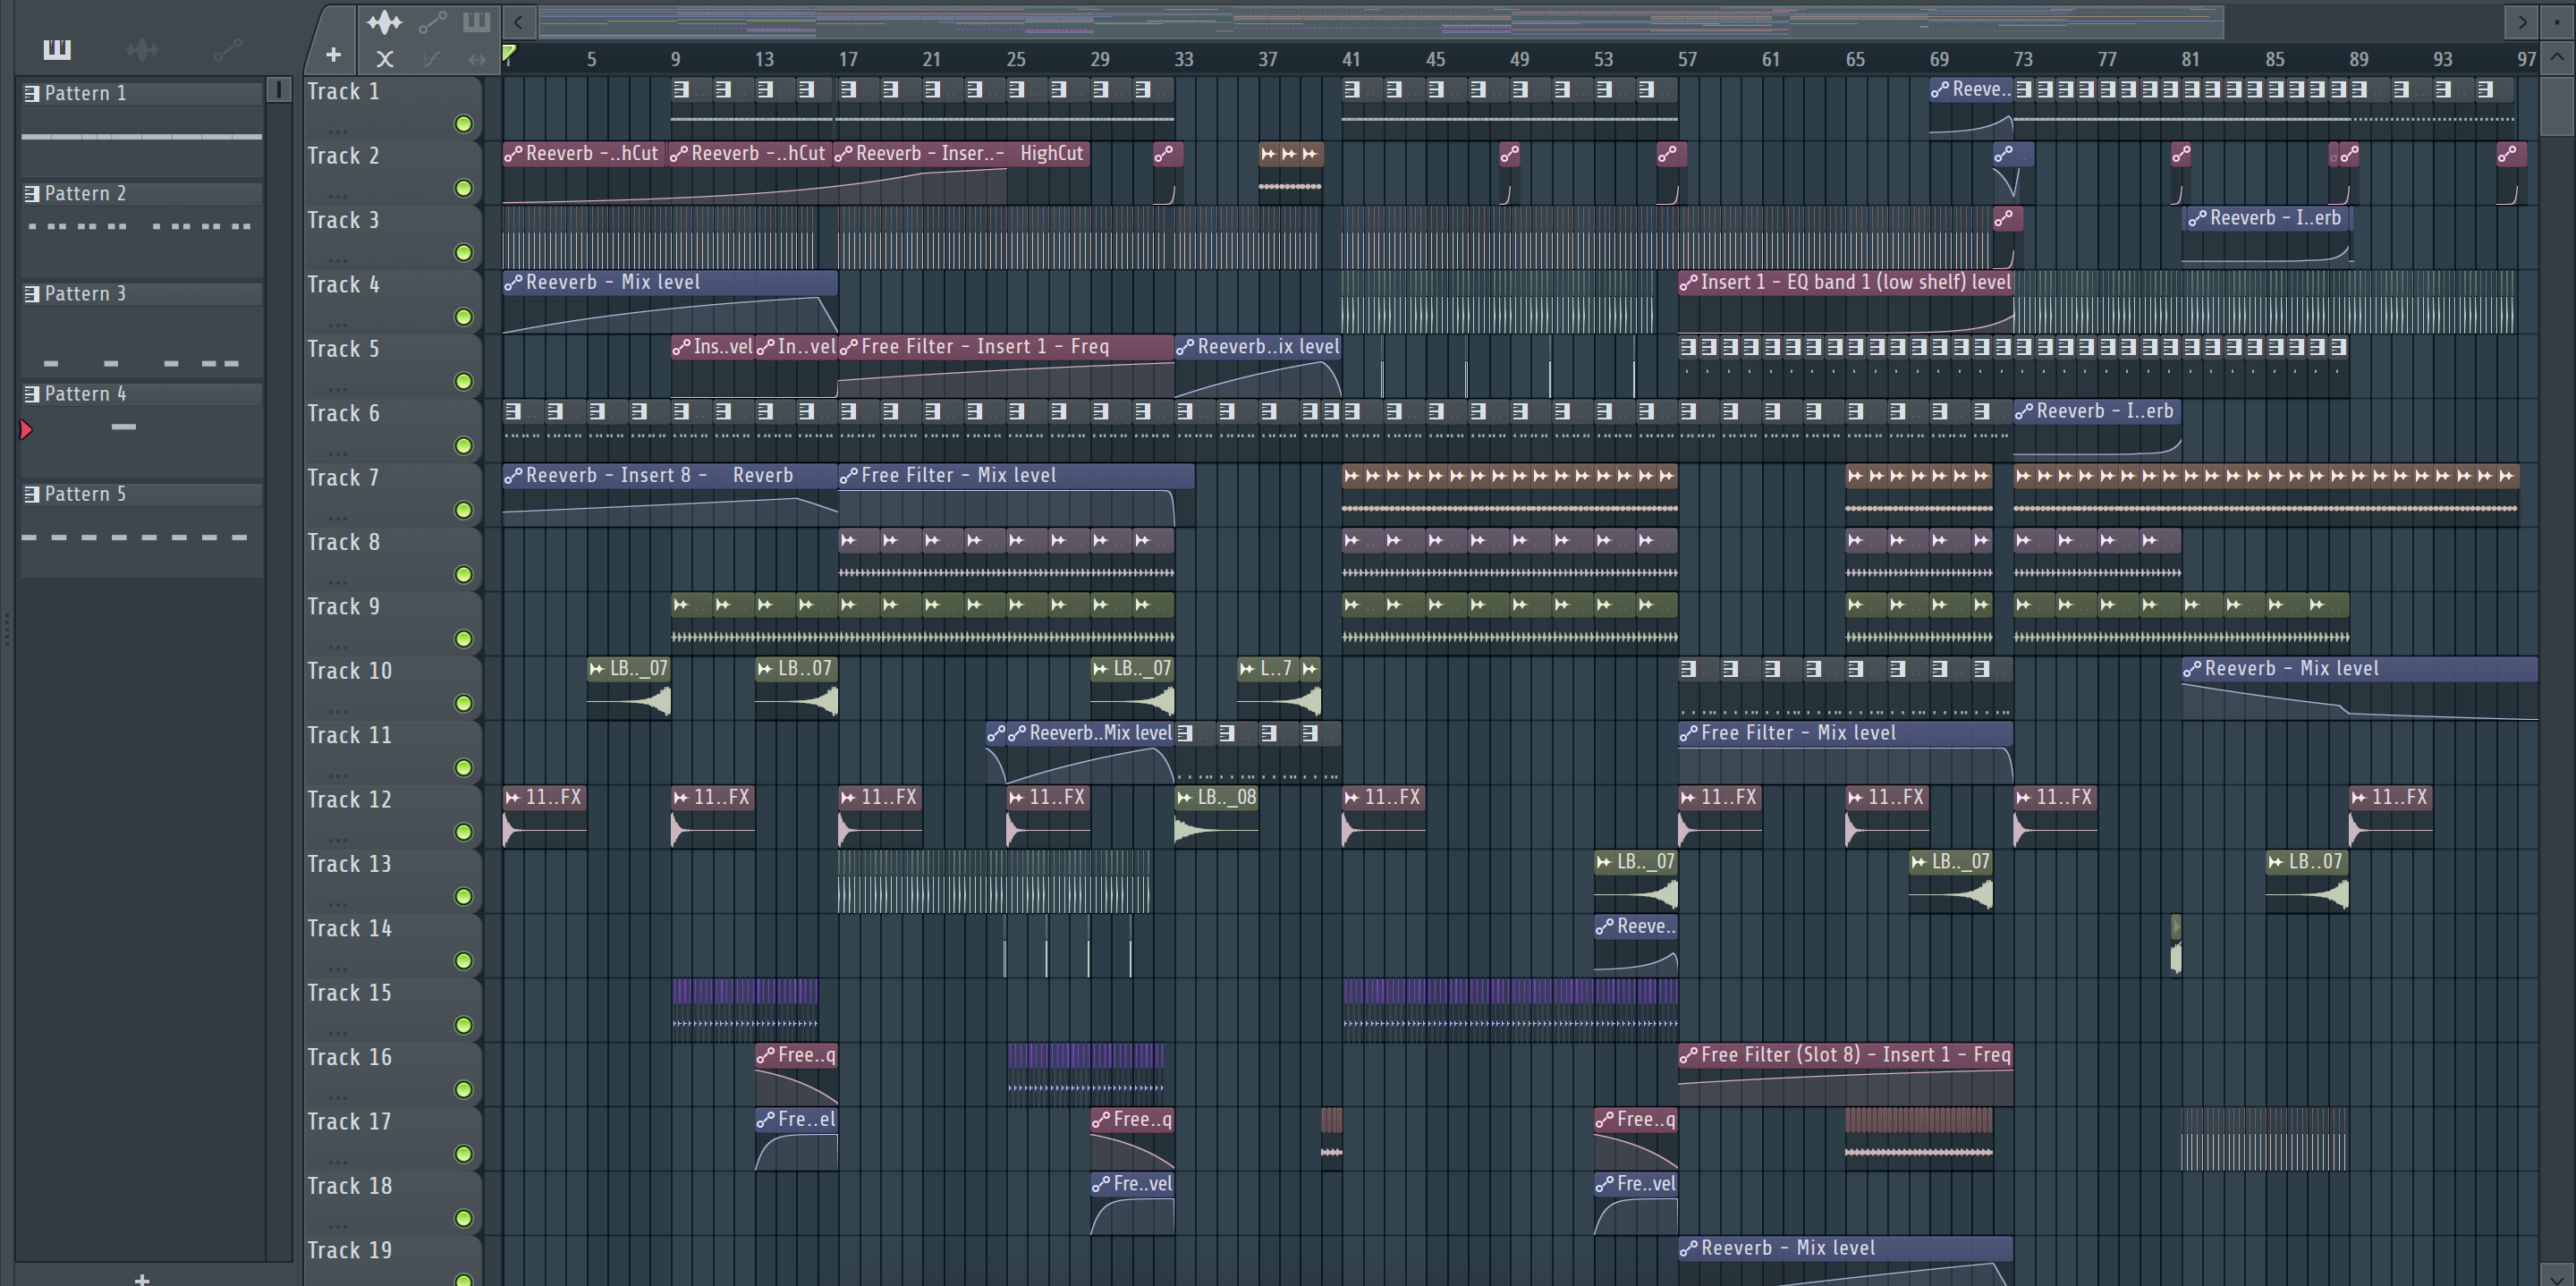This screenshot has width=2576, height=1286.
Task: Open clip menu icon of Free Filter - Insert 1 - Freq
Action: tap(848, 347)
